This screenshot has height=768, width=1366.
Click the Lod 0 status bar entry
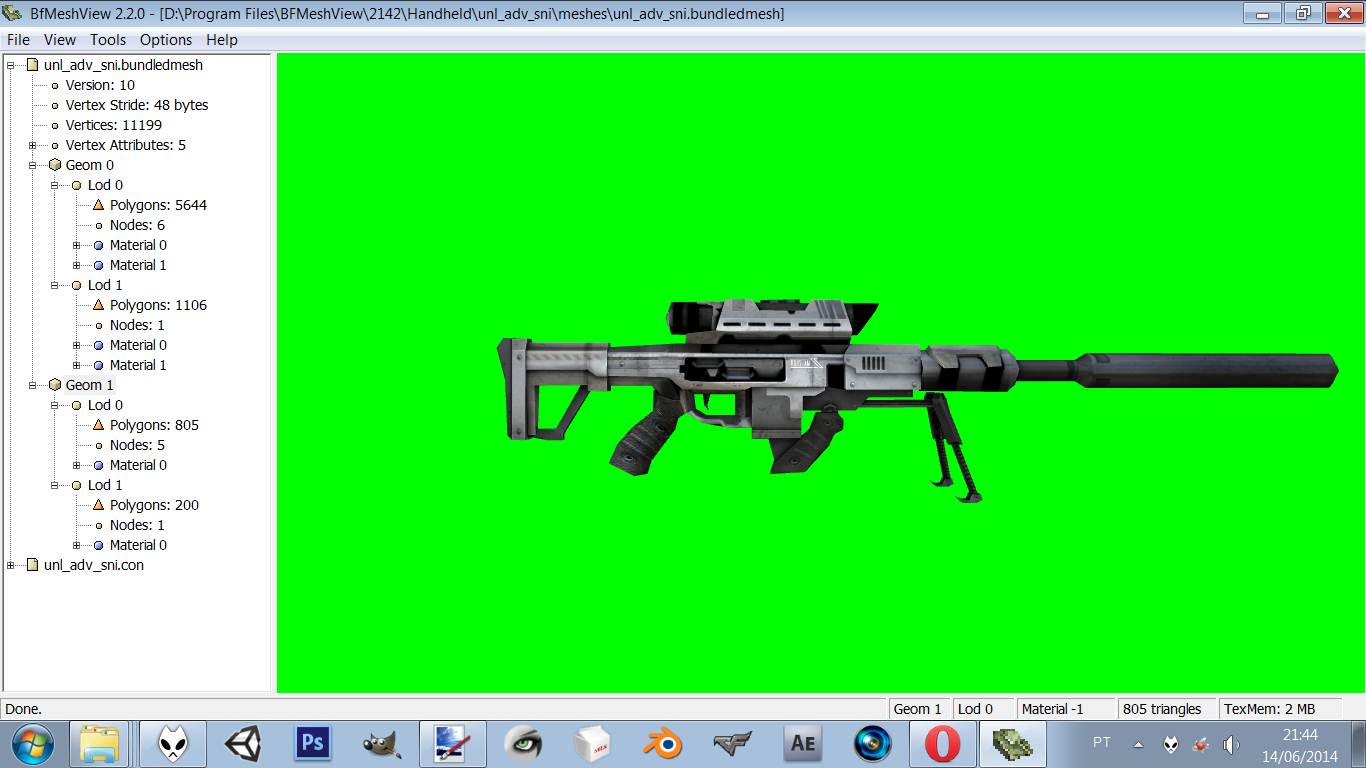[982, 709]
